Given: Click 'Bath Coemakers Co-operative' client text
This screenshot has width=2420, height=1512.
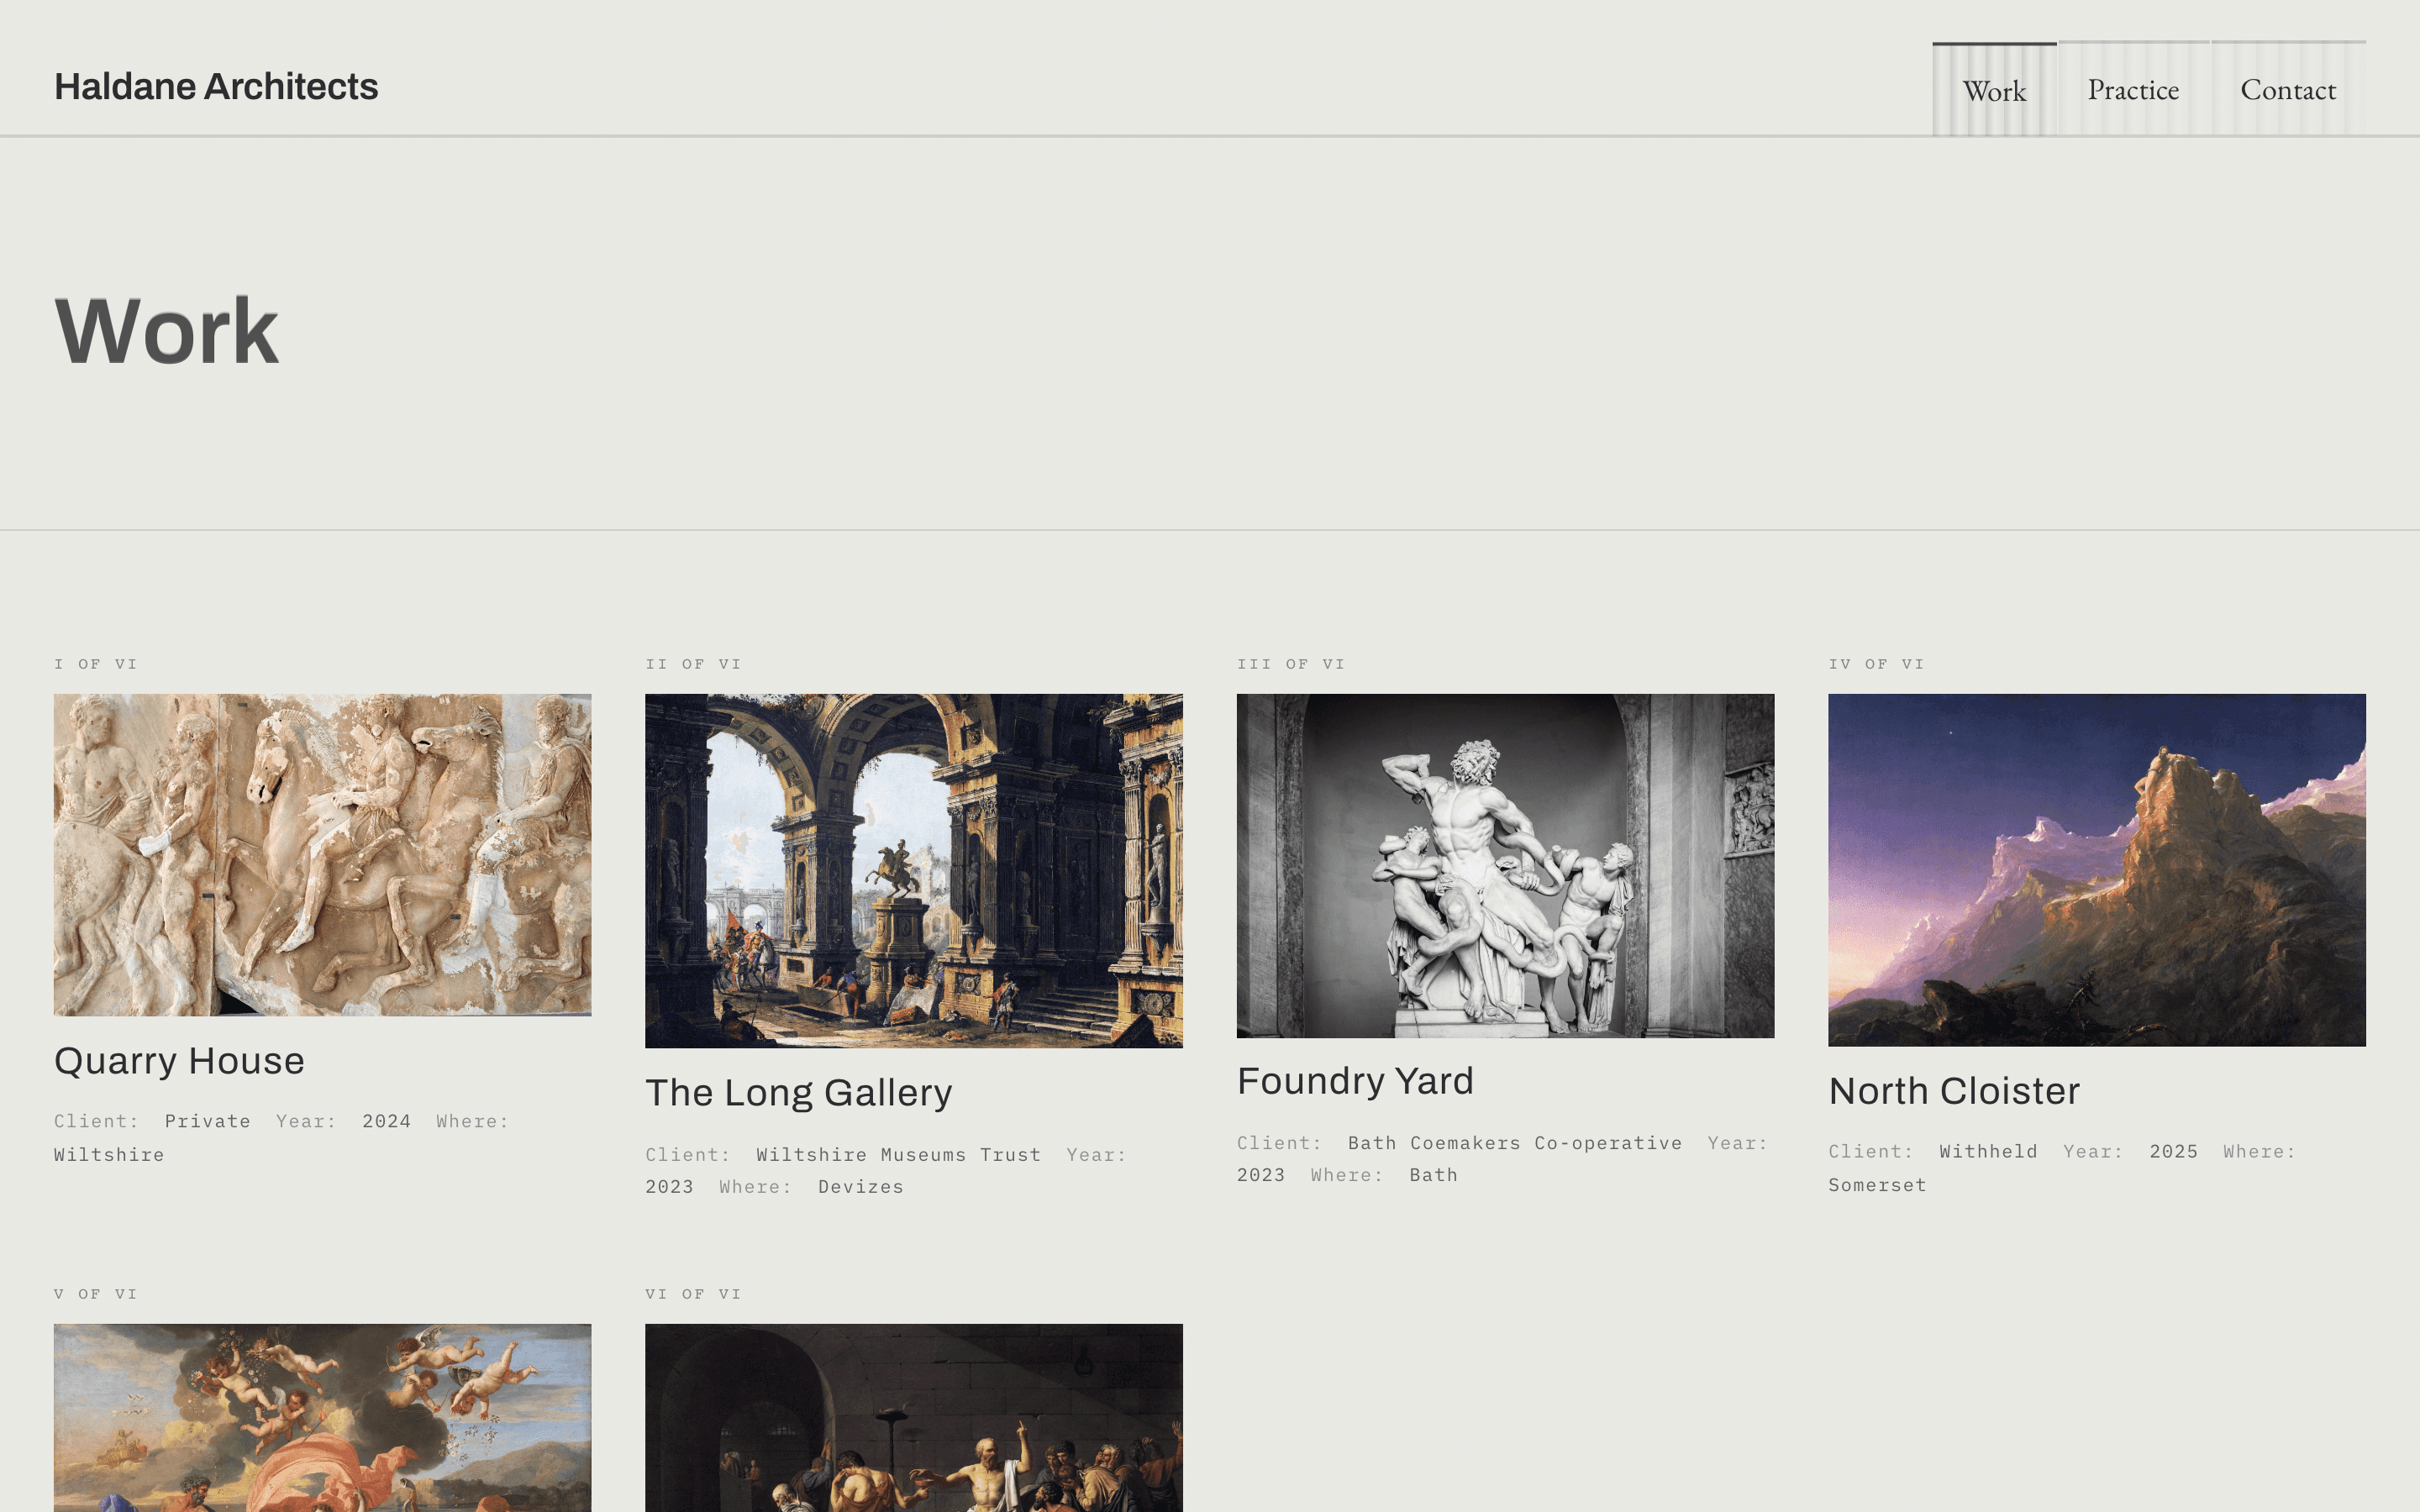Looking at the screenshot, I should [x=1515, y=1143].
